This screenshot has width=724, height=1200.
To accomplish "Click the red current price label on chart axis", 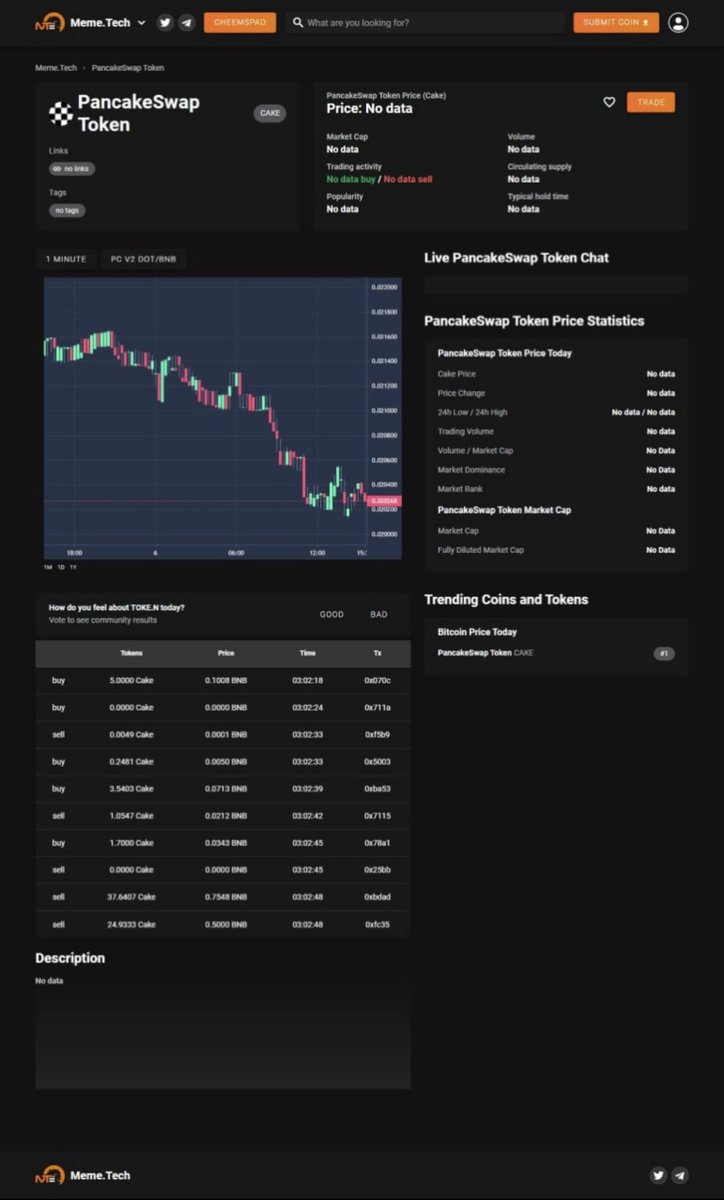I will coord(384,500).
